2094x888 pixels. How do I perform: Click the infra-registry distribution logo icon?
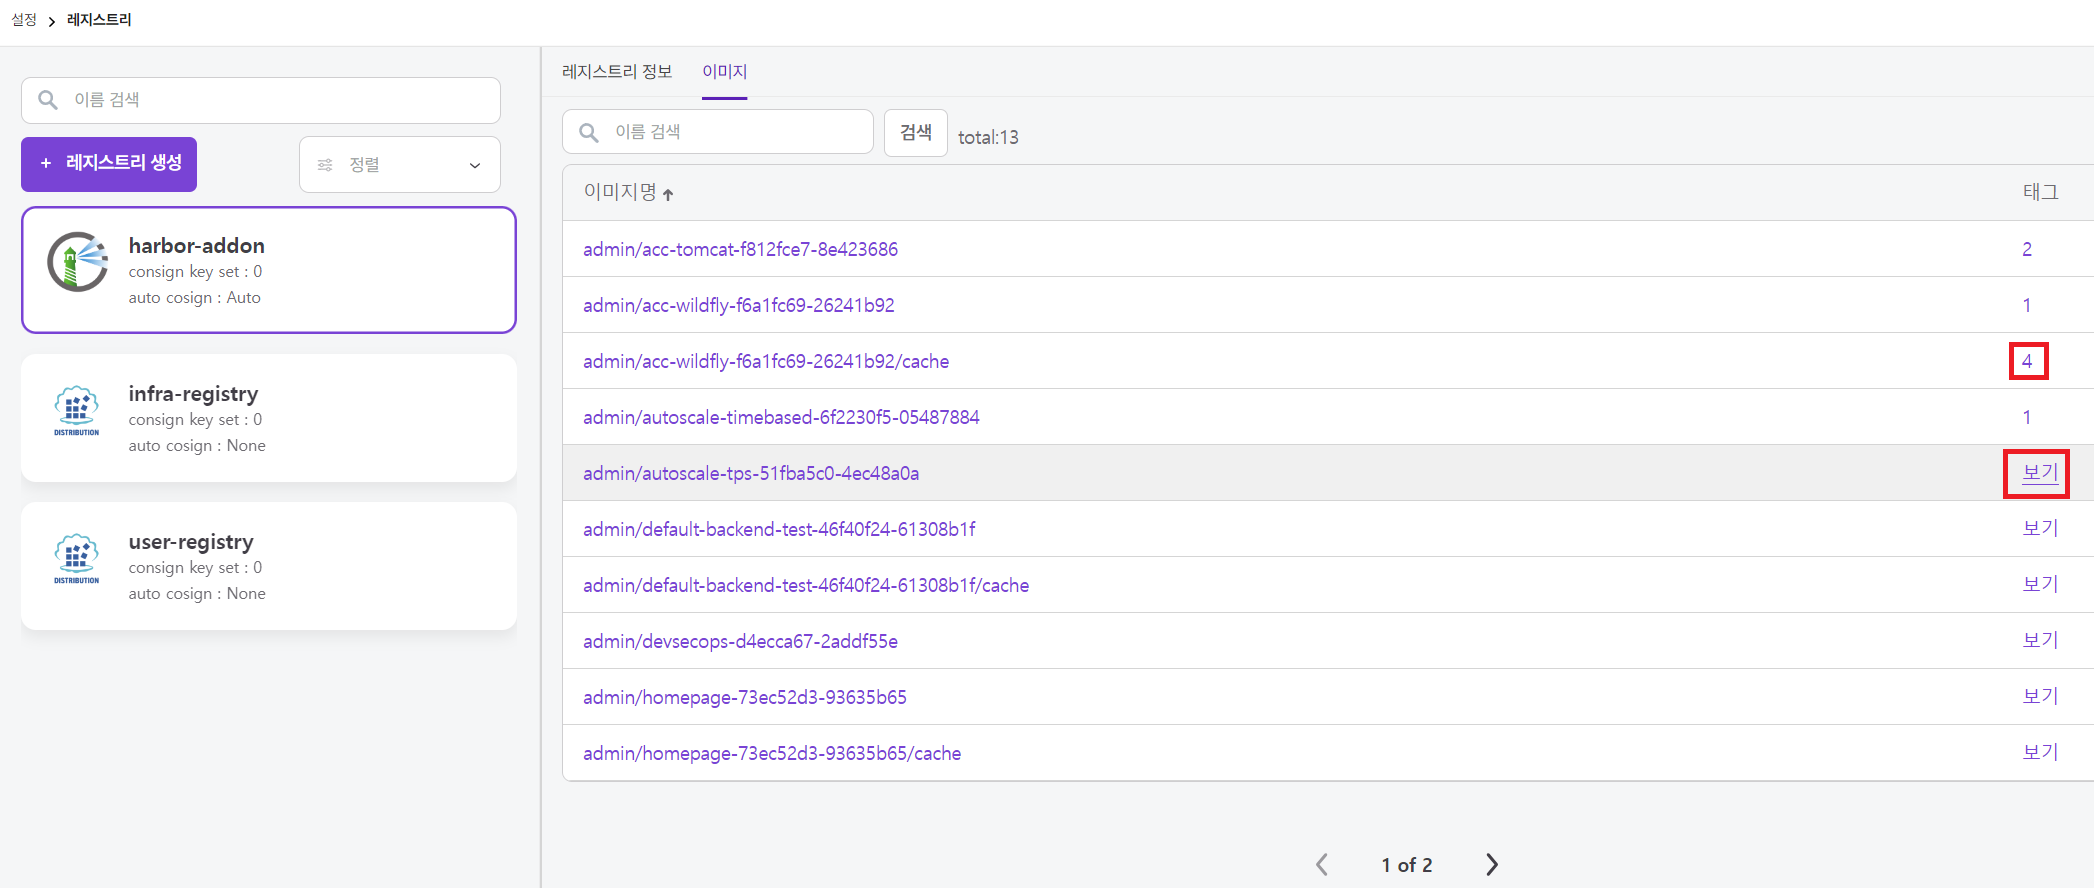tap(77, 410)
